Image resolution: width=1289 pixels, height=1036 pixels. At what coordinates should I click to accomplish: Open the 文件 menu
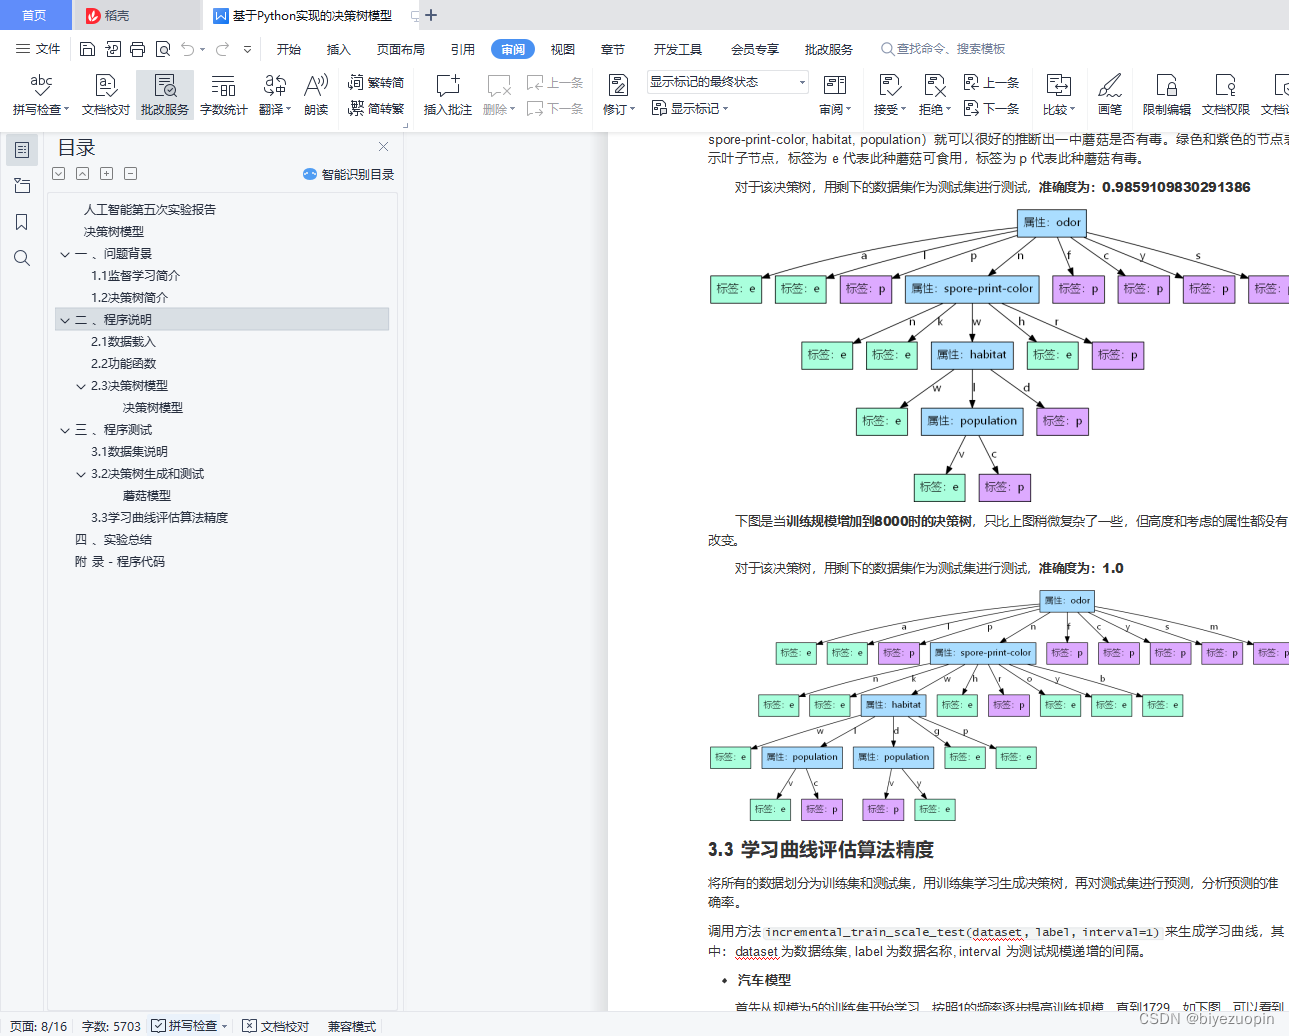(38, 49)
